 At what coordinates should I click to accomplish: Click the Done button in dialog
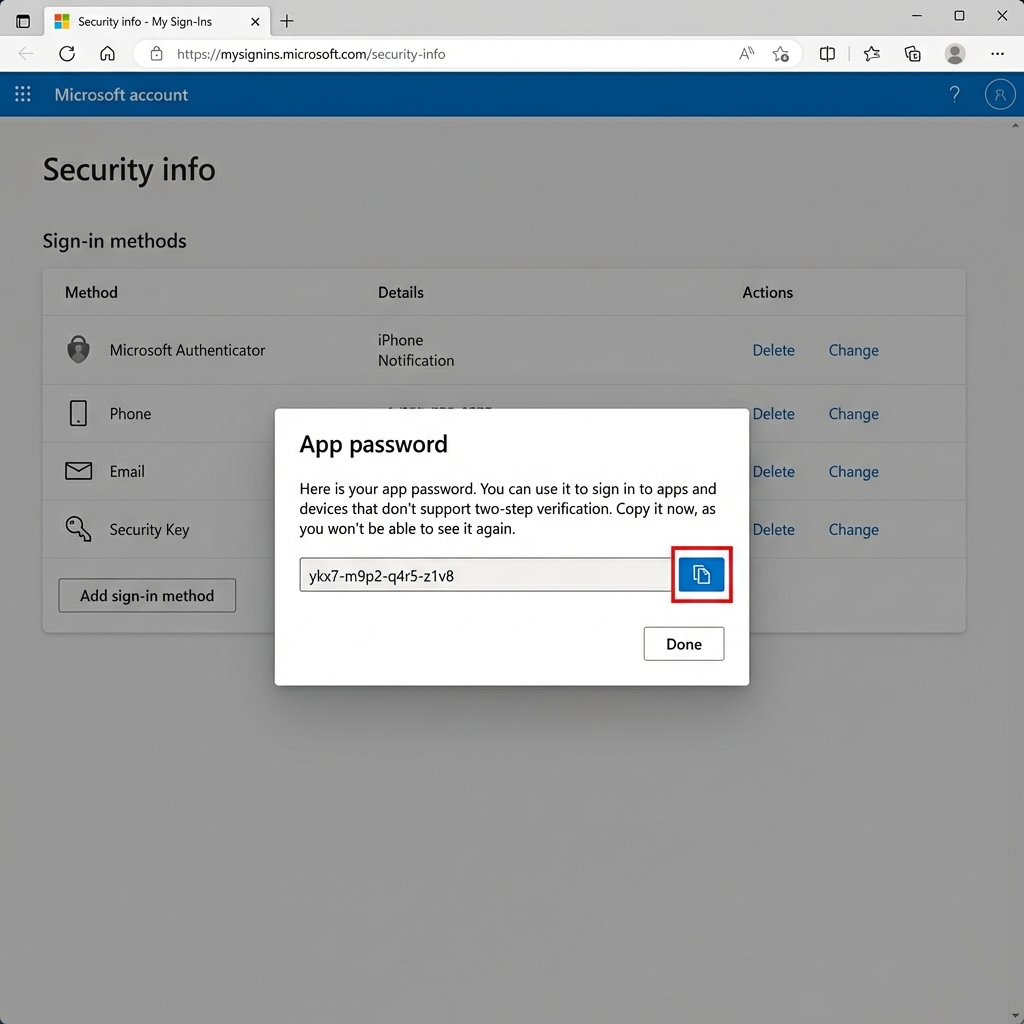pyautogui.click(x=683, y=644)
